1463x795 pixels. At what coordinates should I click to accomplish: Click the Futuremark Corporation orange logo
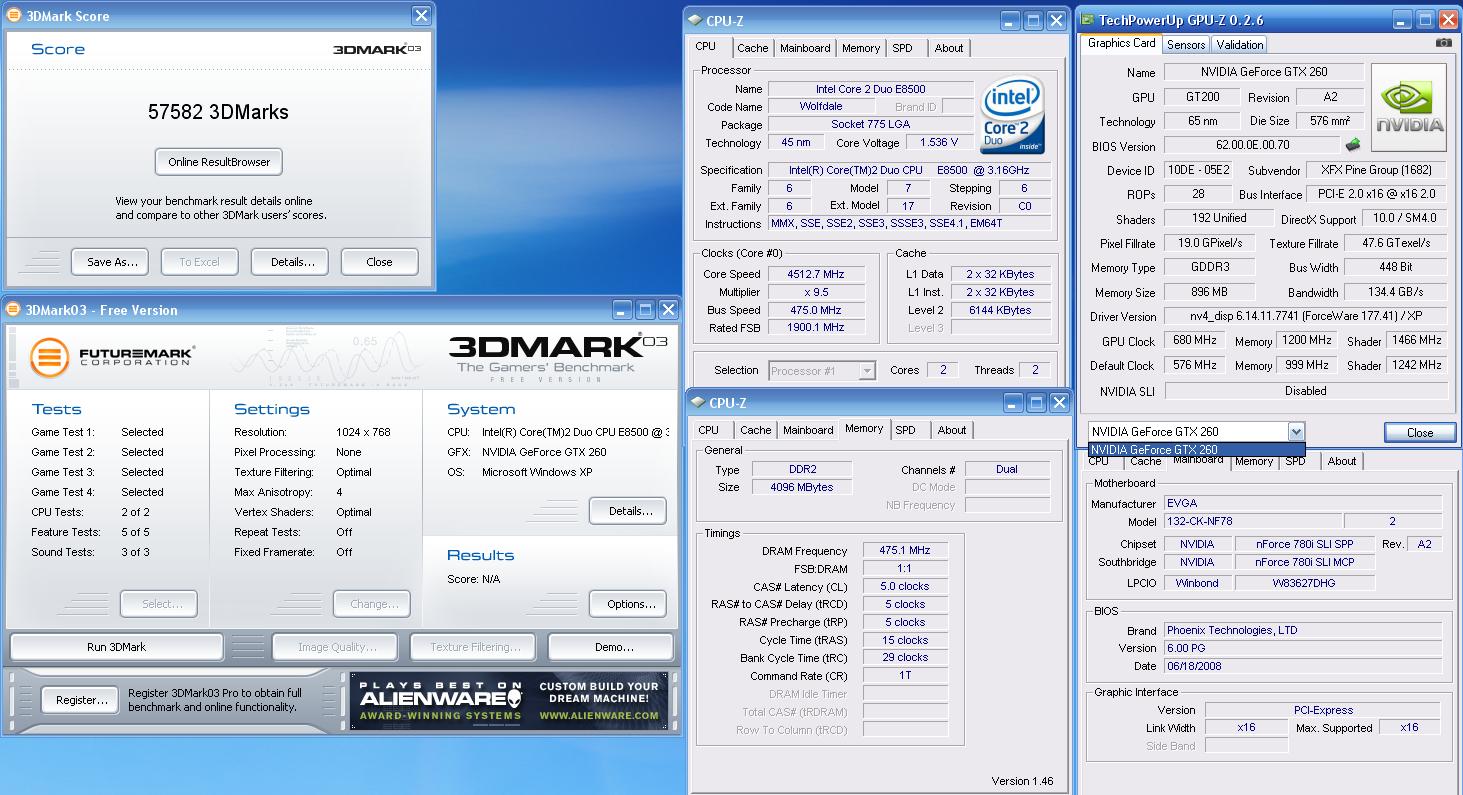tap(50, 359)
